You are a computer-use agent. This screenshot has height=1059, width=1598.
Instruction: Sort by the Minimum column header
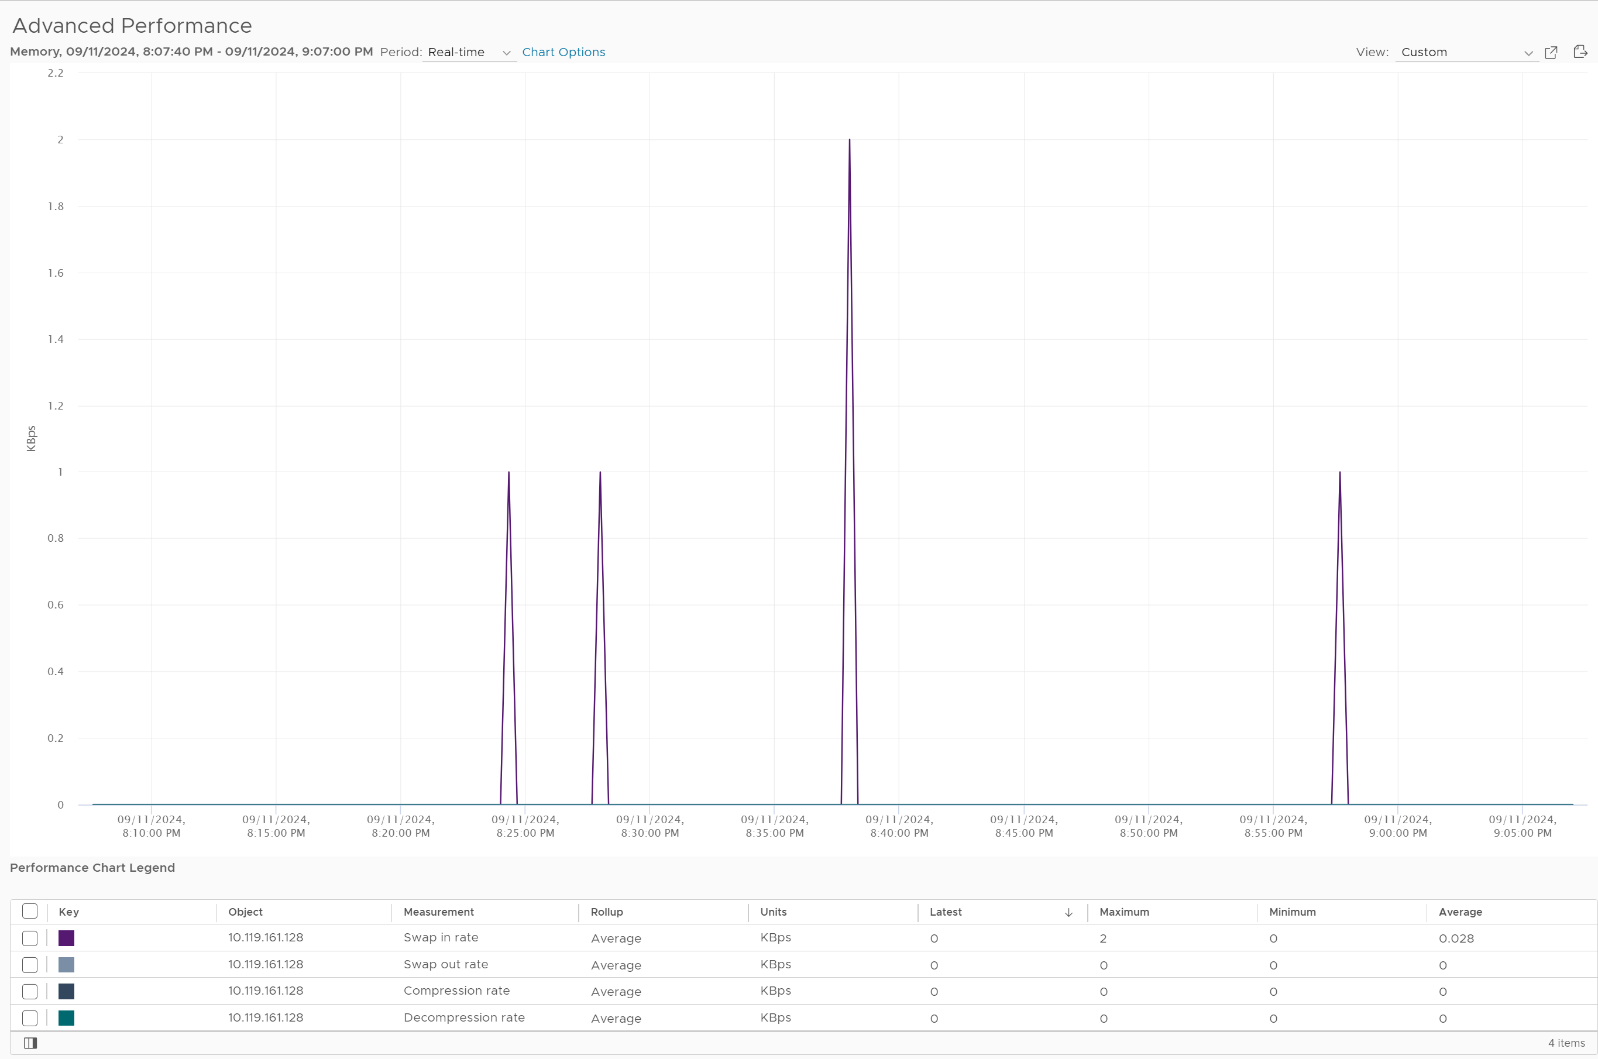pyautogui.click(x=1292, y=912)
